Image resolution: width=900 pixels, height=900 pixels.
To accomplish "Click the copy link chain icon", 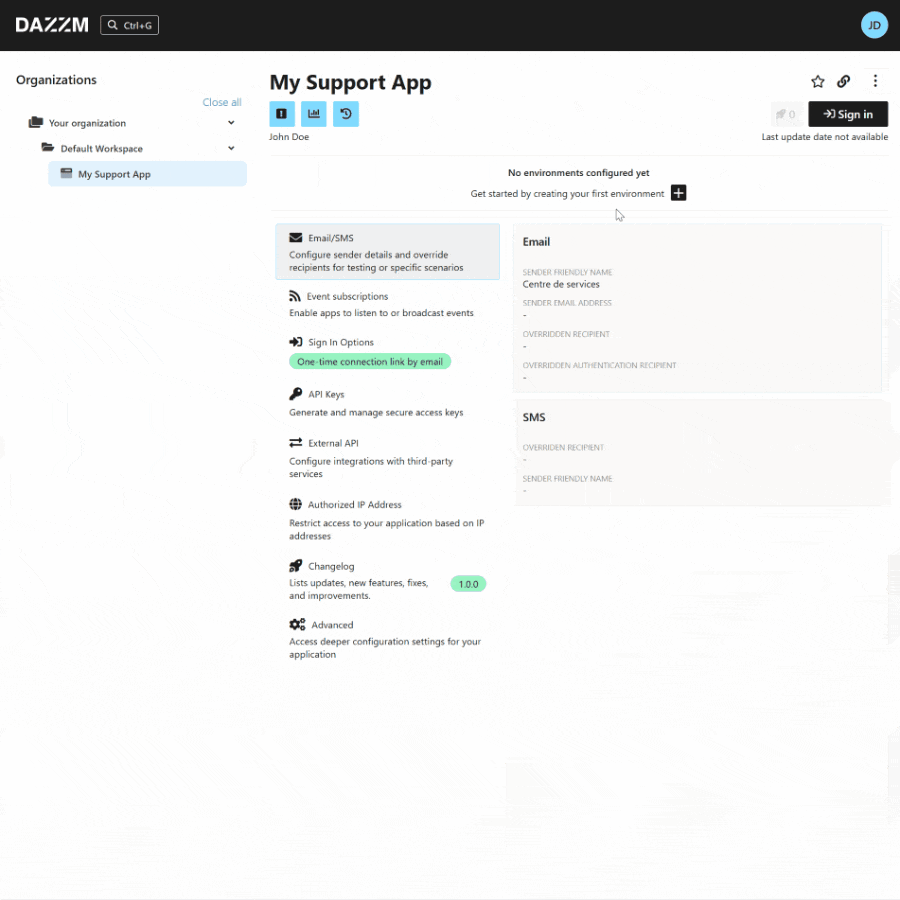I will click(844, 82).
